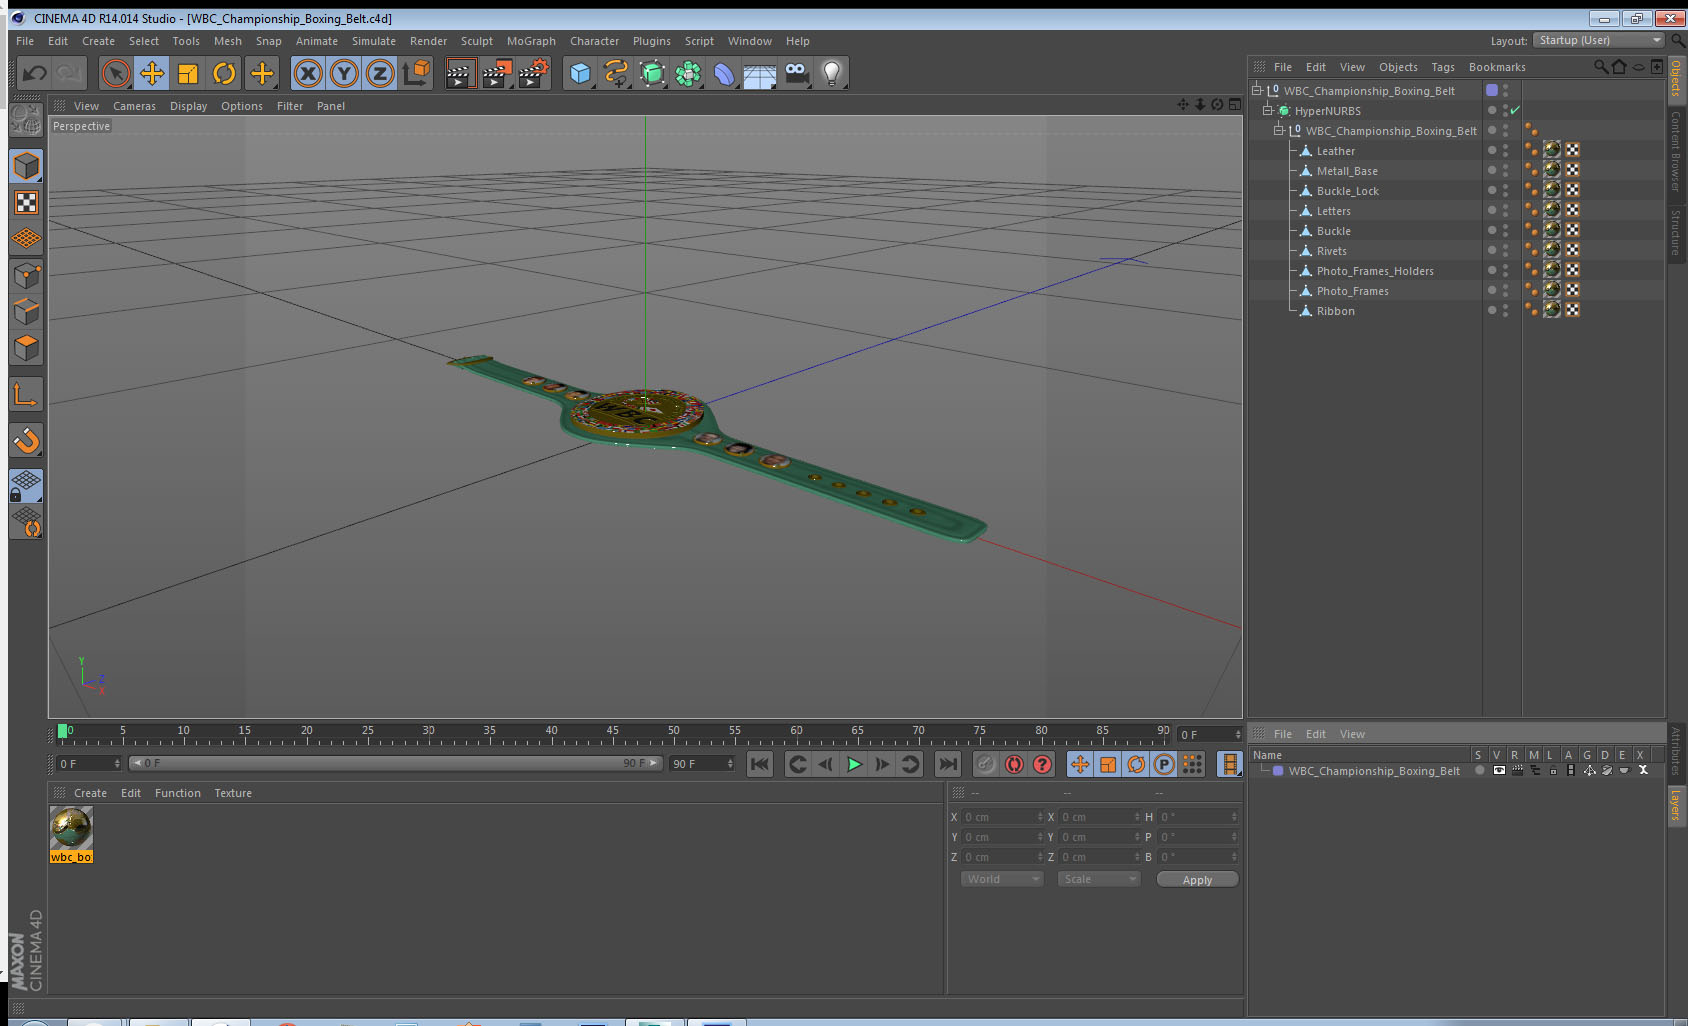Select the Ribbon object
1688x1026 pixels.
(1335, 311)
